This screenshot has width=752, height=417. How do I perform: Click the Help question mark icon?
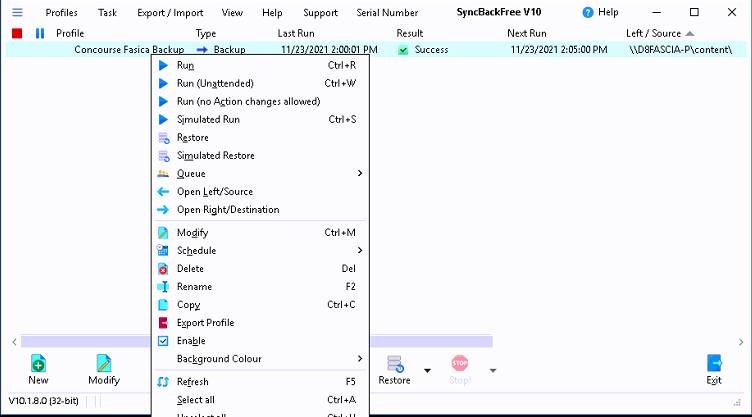pos(587,12)
